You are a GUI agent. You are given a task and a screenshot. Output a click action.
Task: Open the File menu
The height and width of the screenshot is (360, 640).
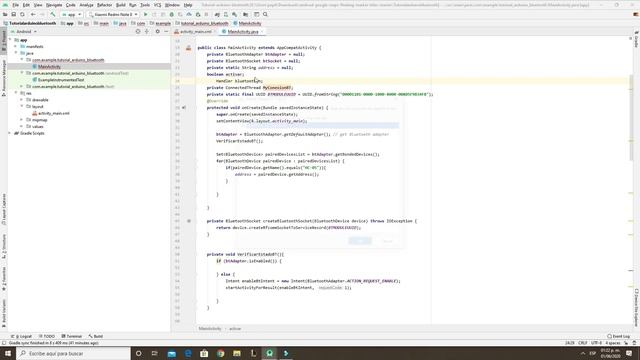(x=16, y=5)
